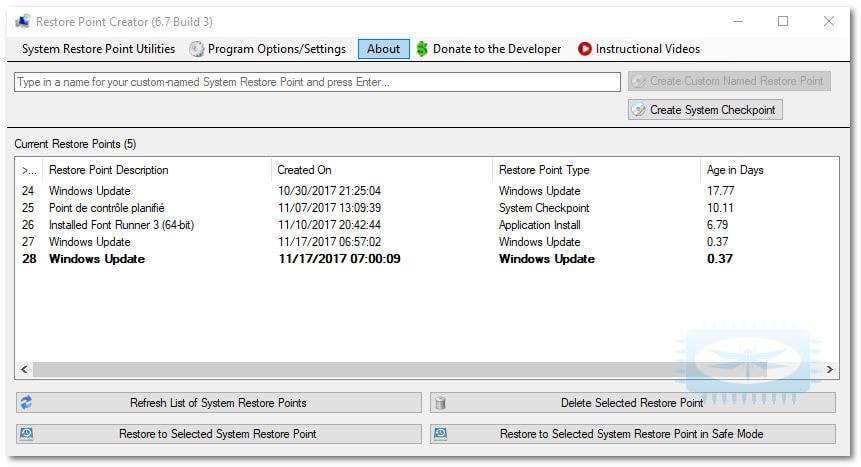Click Refresh List of System Restore Points
This screenshot has width=861, height=467.
click(x=219, y=403)
